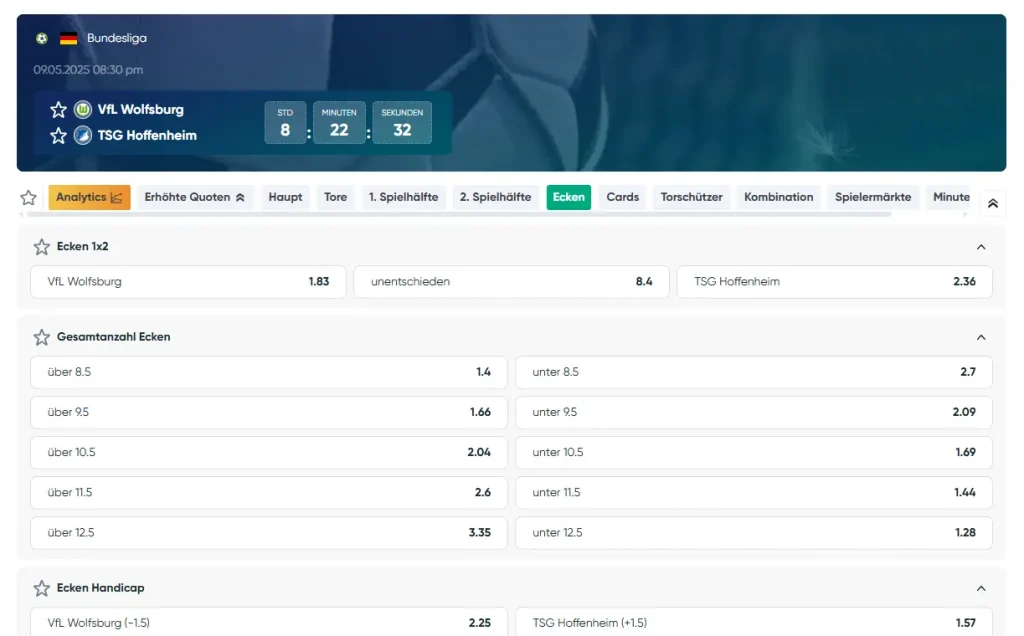Click the soccer ball sport icon
The height and width of the screenshot is (636, 1024).
click(42, 39)
